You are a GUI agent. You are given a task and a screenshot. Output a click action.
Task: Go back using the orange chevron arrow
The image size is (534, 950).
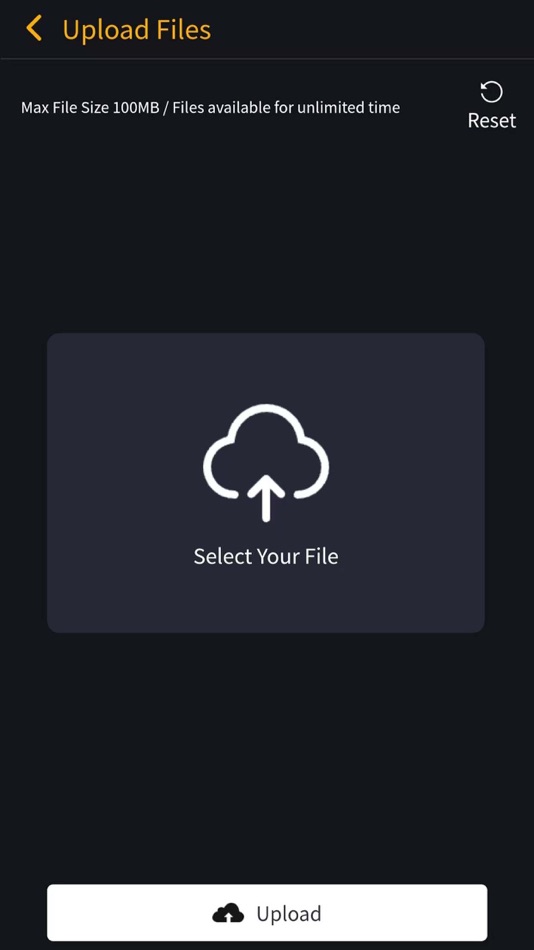[34, 28]
